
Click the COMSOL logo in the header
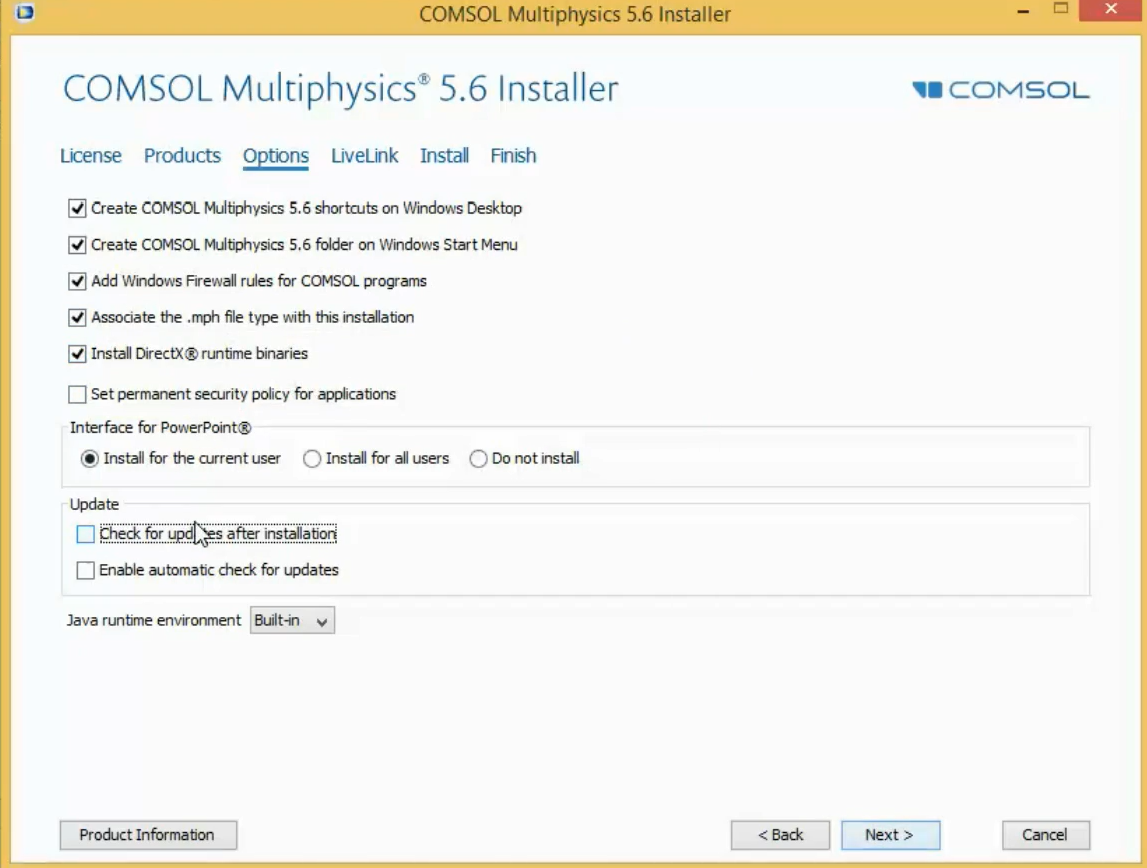pyautogui.click(x=1001, y=90)
